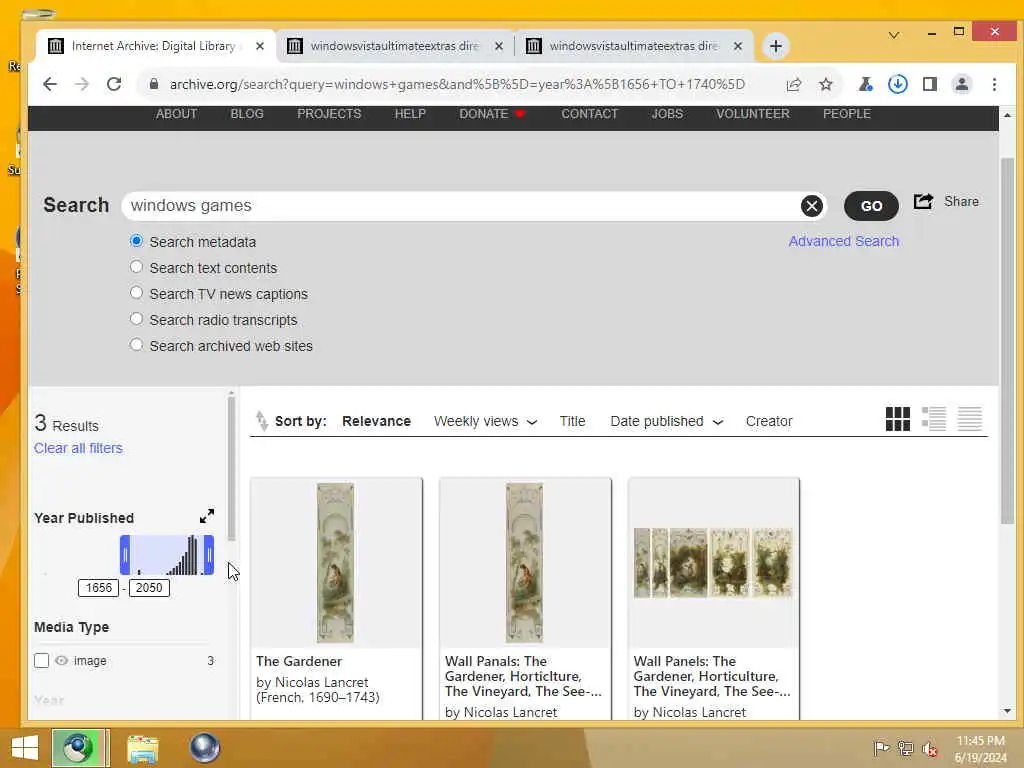Click the Share arrow icon
The height and width of the screenshot is (768, 1024).
coord(923,201)
